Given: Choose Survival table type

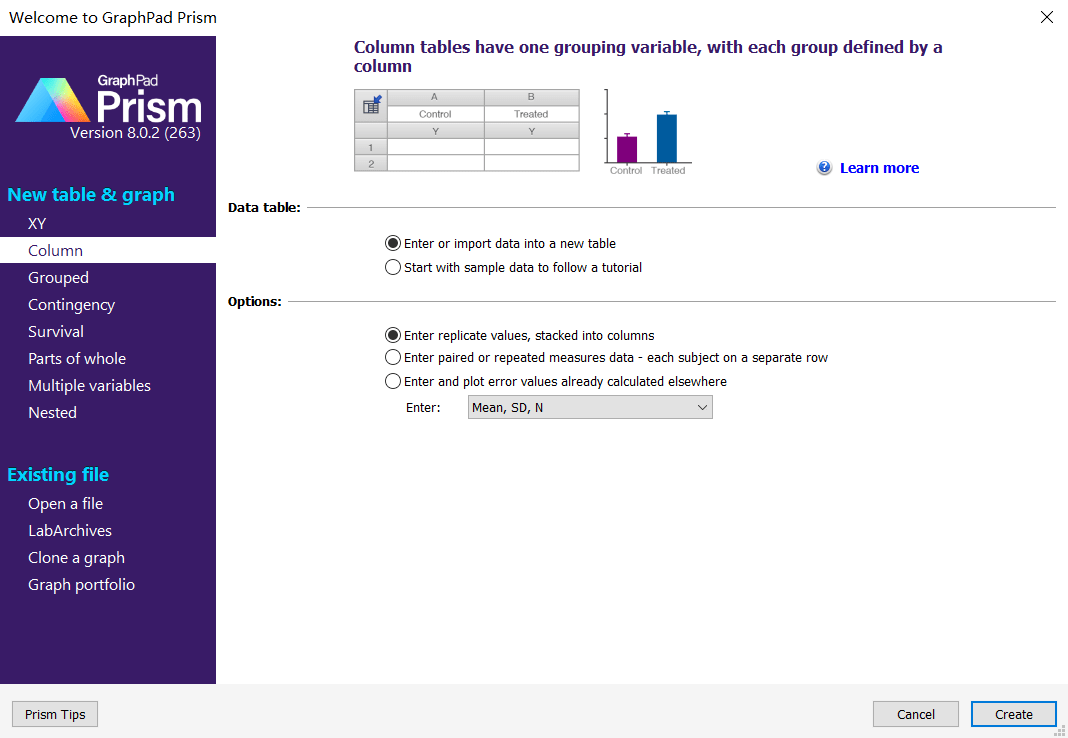Looking at the screenshot, I should (x=56, y=332).
